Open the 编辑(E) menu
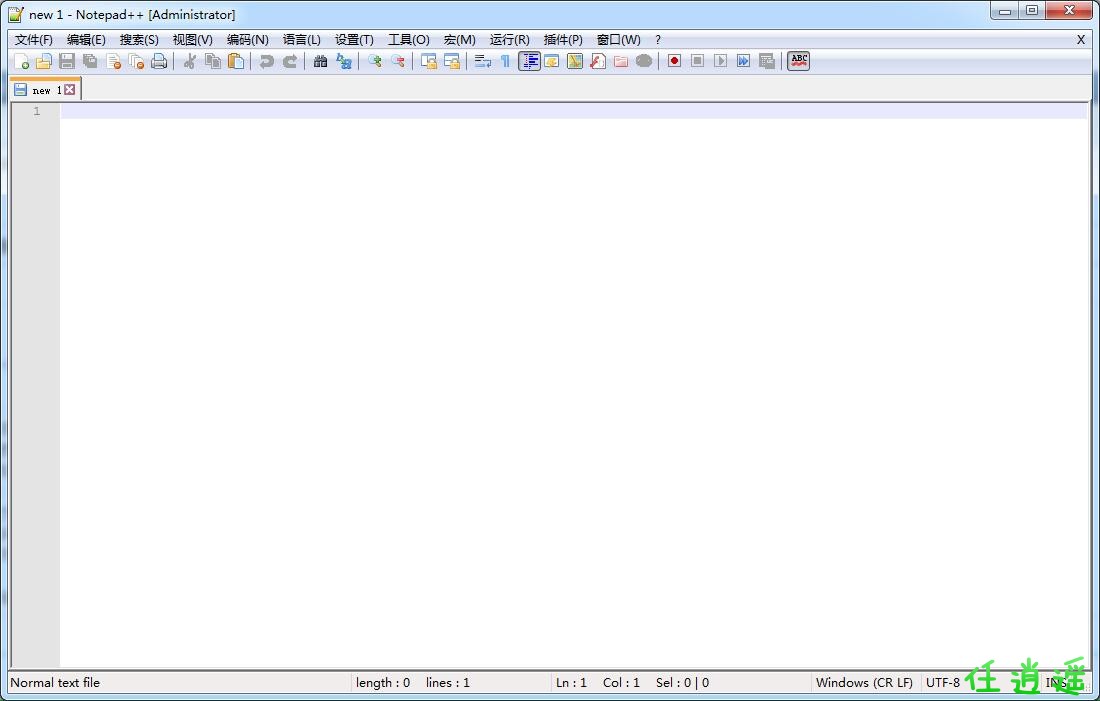Screen dimensions: 1100x701 click(x=86, y=40)
